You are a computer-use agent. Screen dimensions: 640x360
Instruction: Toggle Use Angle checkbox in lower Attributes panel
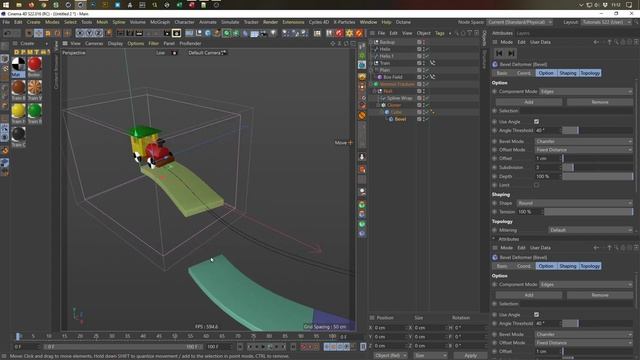tap(536, 315)
